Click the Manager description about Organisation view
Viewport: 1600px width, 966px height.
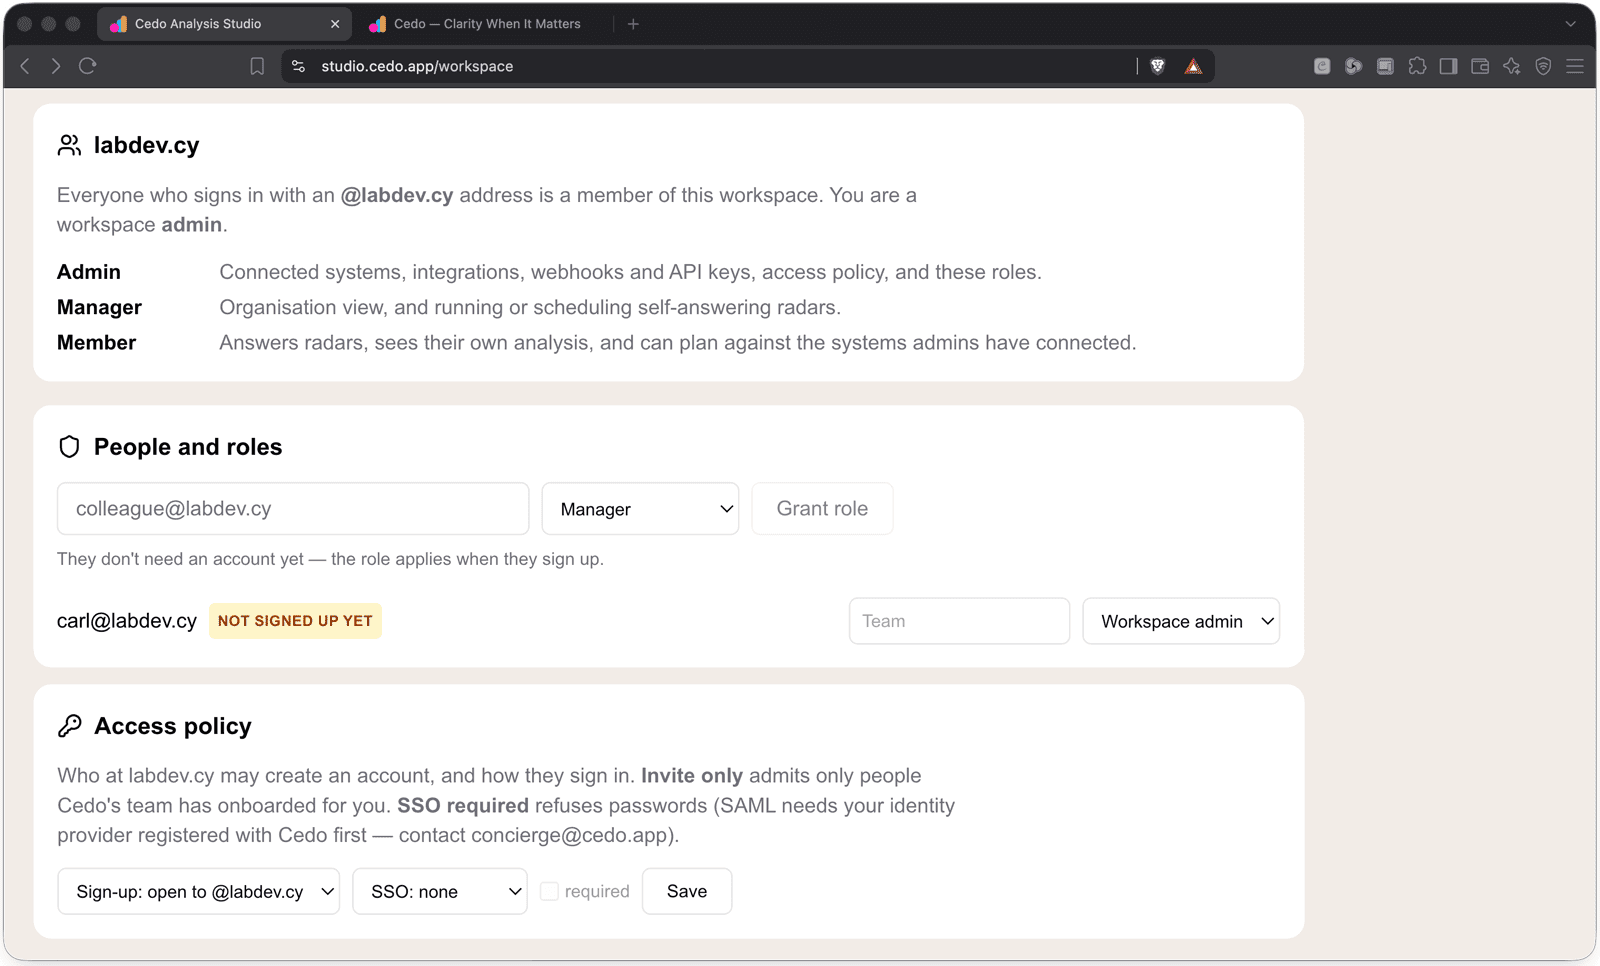pyautogui.click(x=530, y=307)
